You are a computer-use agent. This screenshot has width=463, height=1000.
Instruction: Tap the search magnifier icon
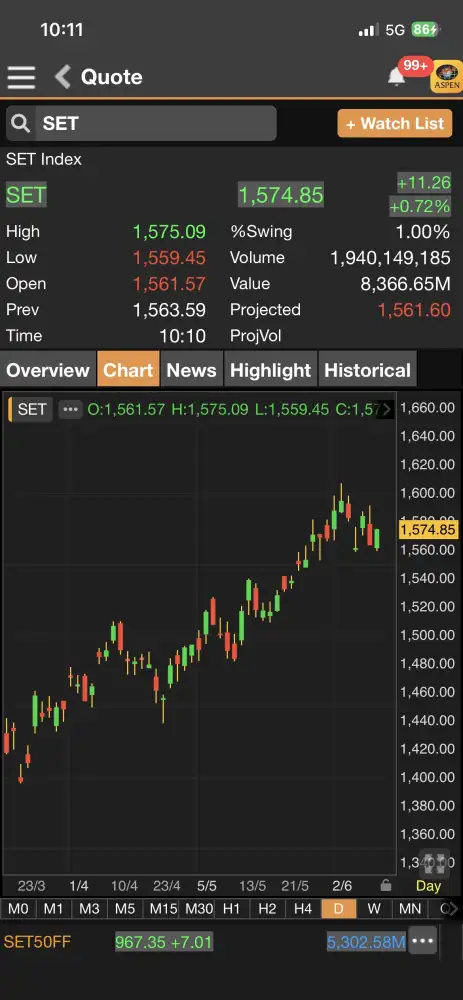coord(20,123)
